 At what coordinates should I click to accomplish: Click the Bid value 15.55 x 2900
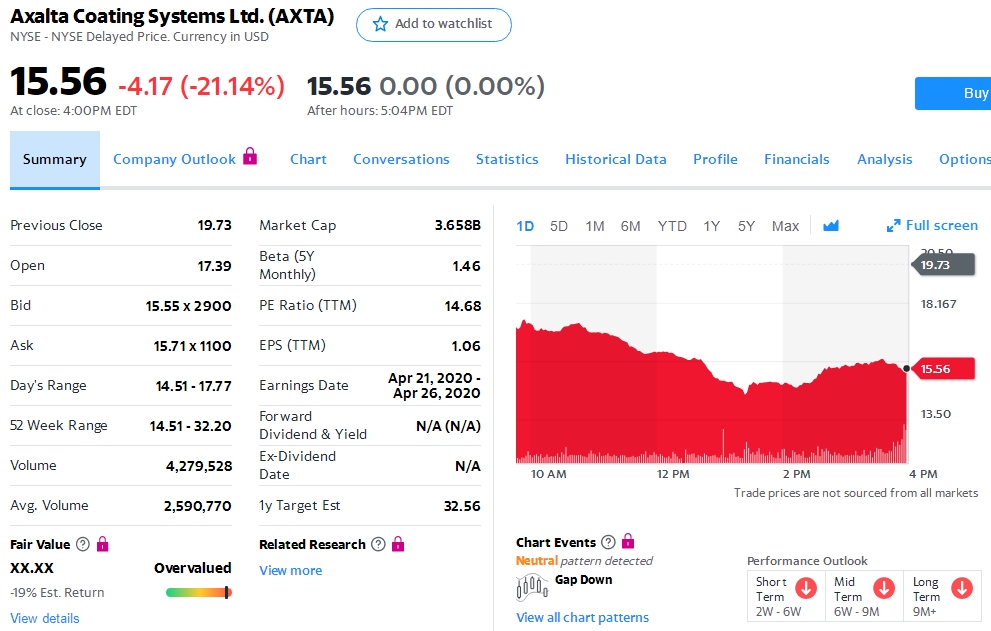(x=188, y=306)
